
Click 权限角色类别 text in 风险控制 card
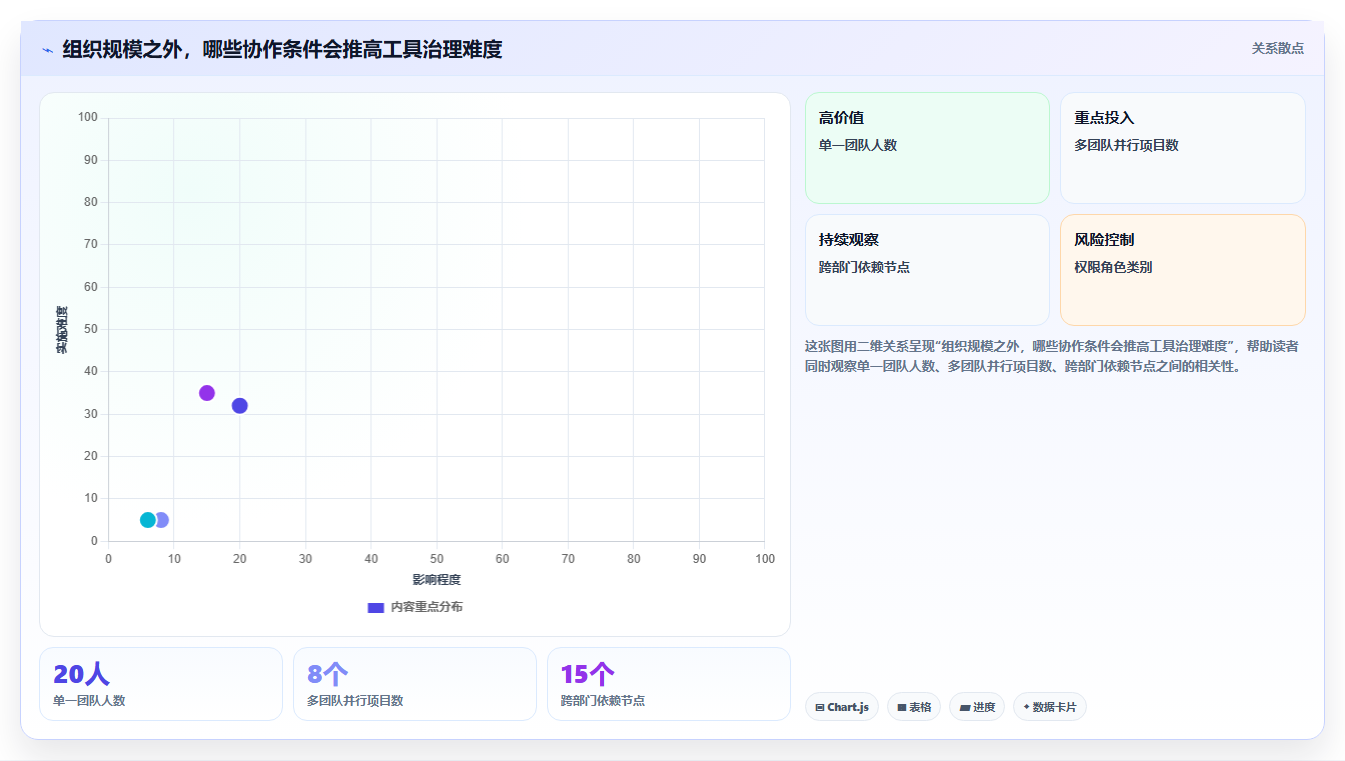(x=1114, y=267)
